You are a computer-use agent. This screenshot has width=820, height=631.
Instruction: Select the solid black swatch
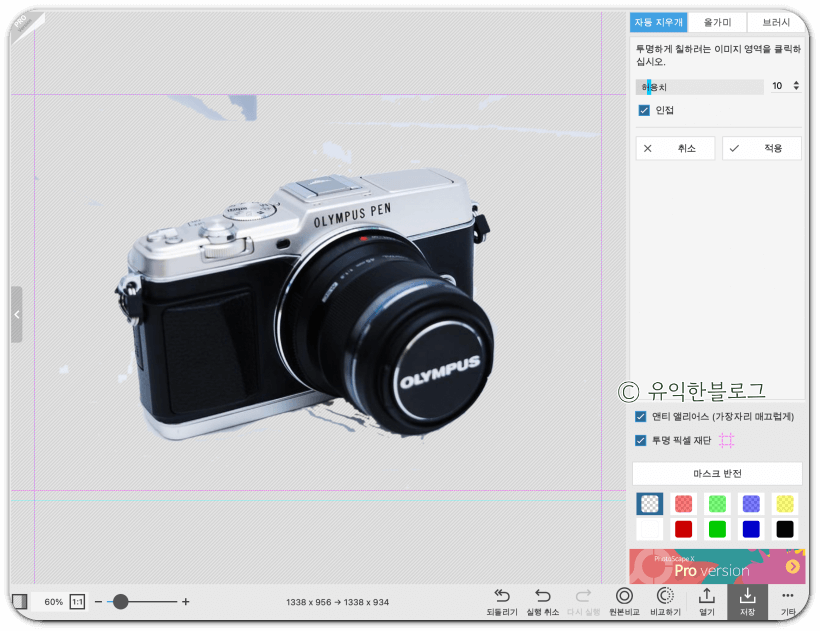tap(785, 529)
